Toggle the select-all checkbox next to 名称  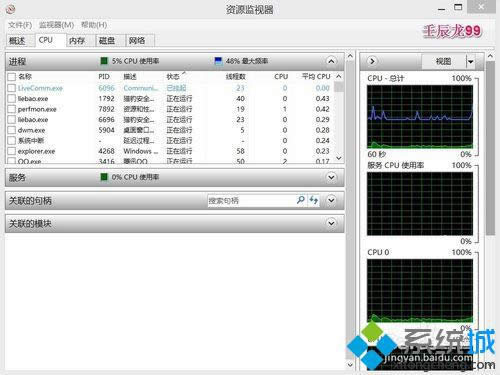tap(12, 77)
